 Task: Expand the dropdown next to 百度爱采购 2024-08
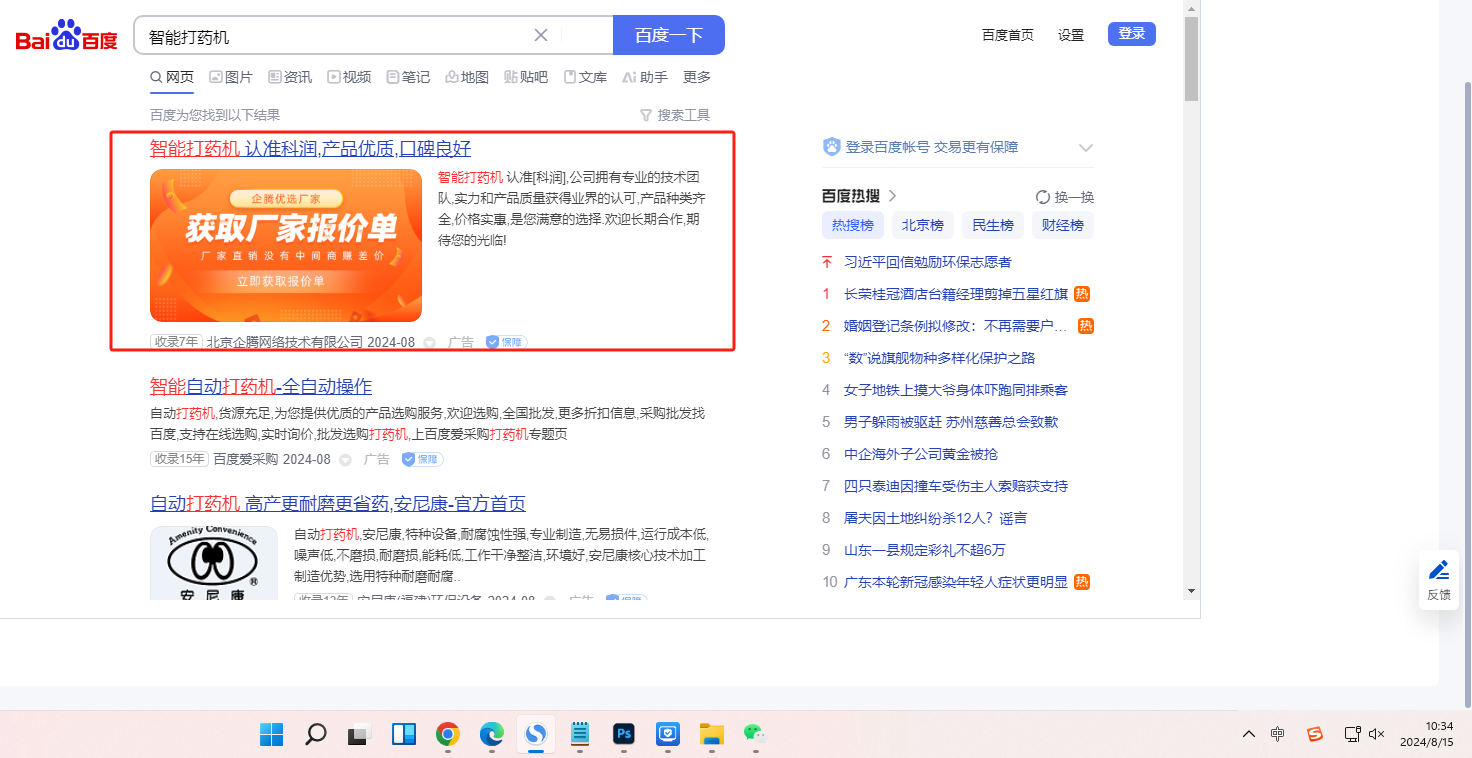point(346,460)
